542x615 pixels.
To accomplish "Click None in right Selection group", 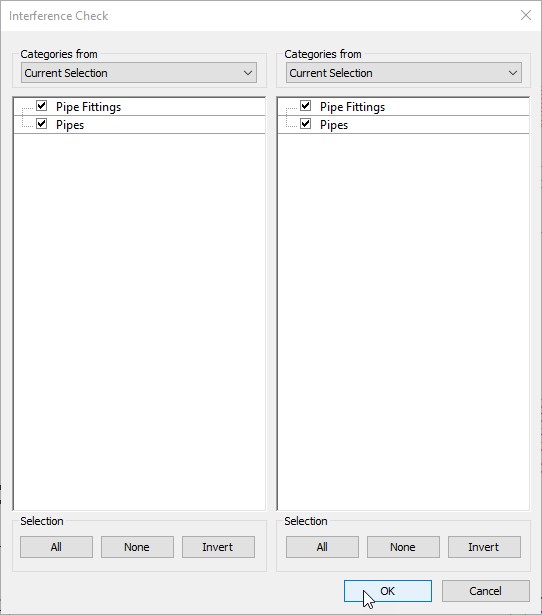I will click(x=403, y=547).
